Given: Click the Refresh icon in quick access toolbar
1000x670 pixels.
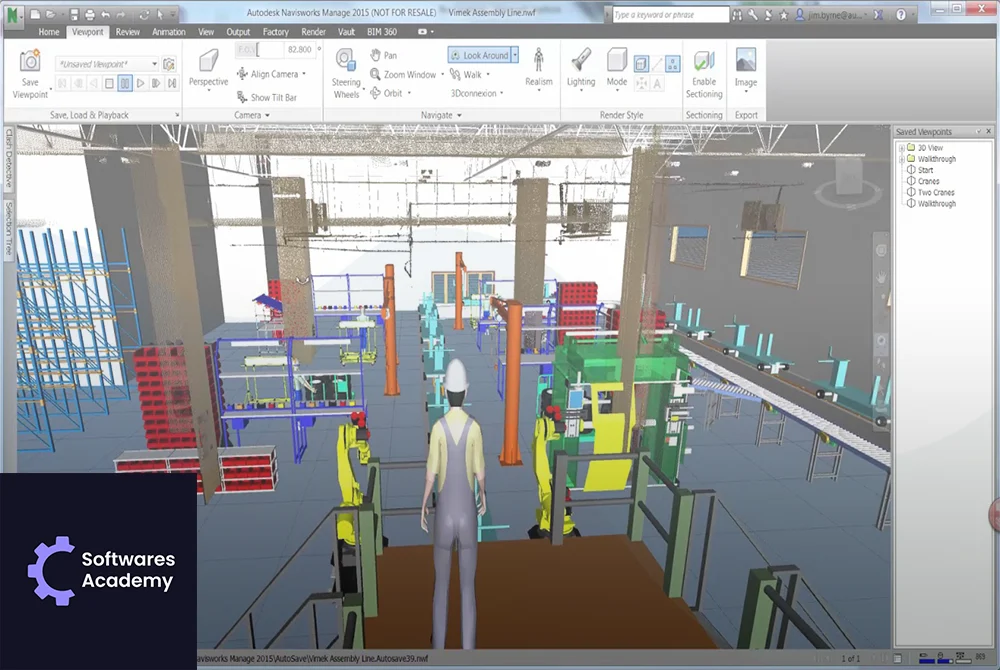Looking at the screenshot, I should coord(144,14).
